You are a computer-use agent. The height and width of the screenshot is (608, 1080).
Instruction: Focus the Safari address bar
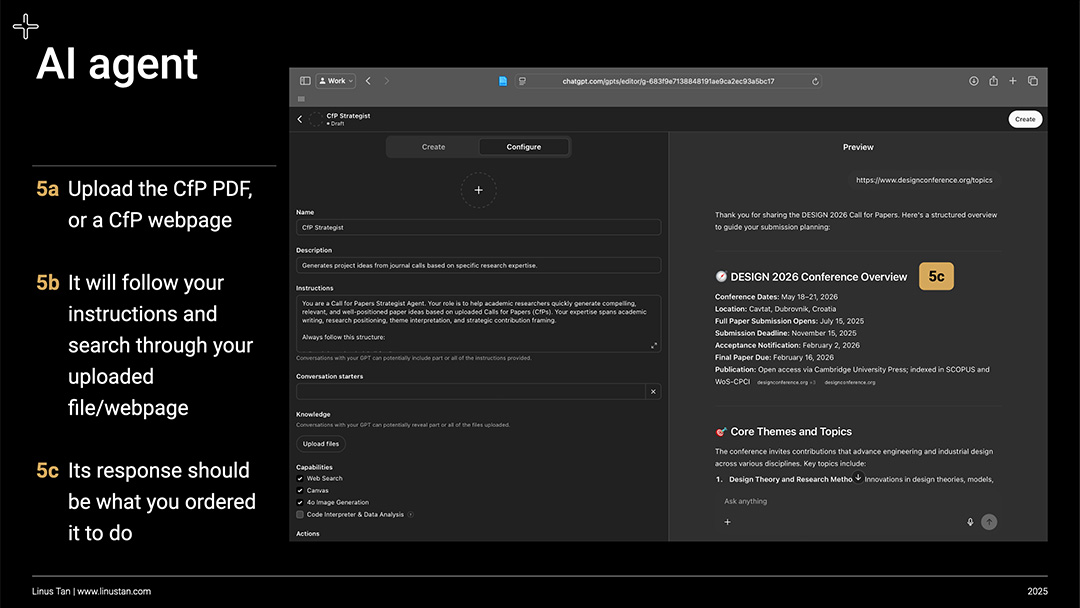click(x=668, y=81)
